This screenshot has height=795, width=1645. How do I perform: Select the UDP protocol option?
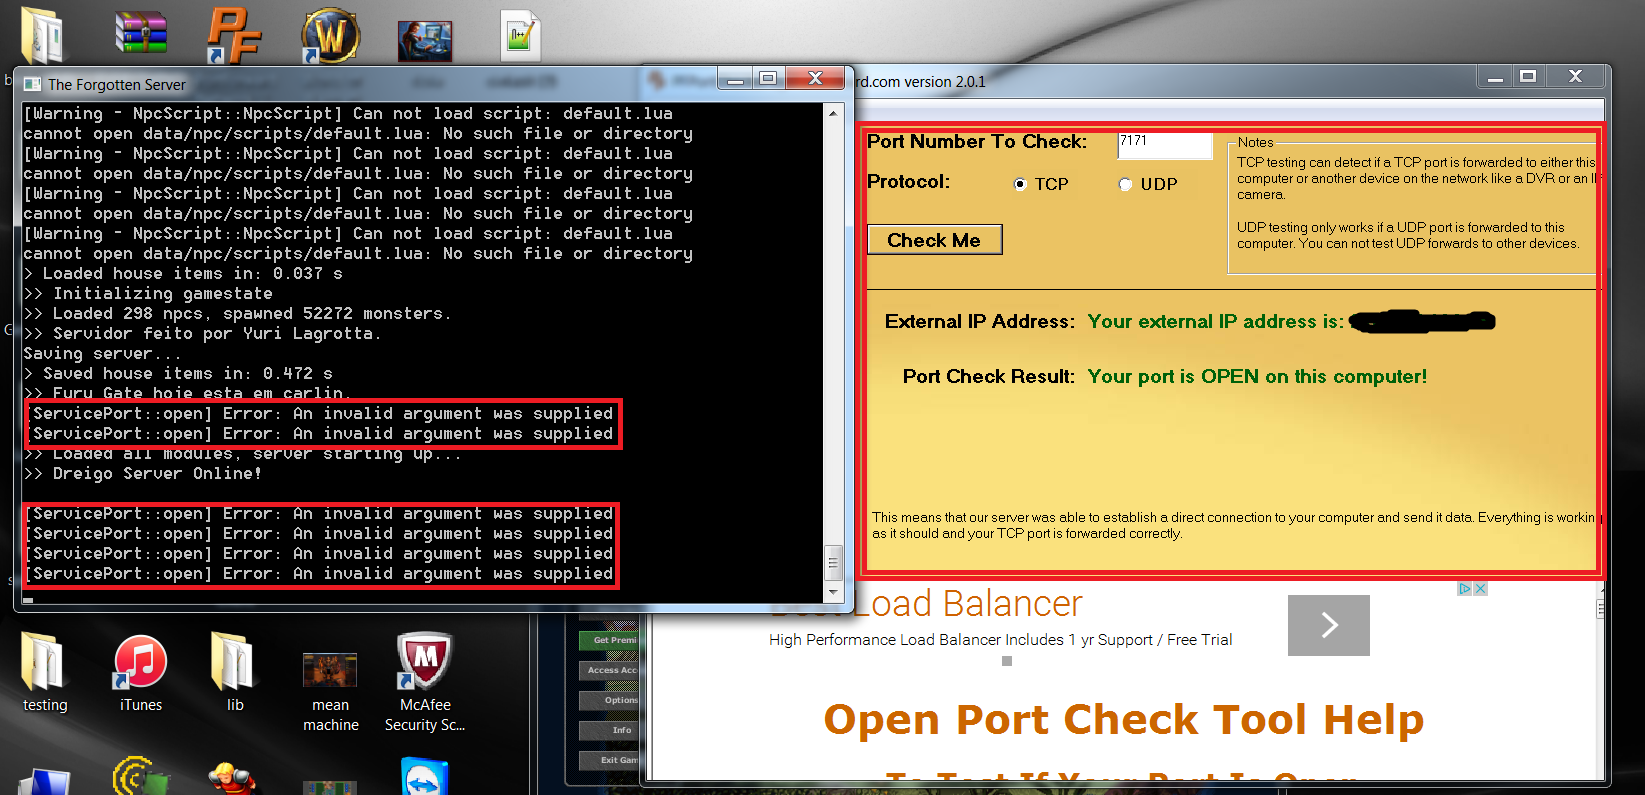1125,184
